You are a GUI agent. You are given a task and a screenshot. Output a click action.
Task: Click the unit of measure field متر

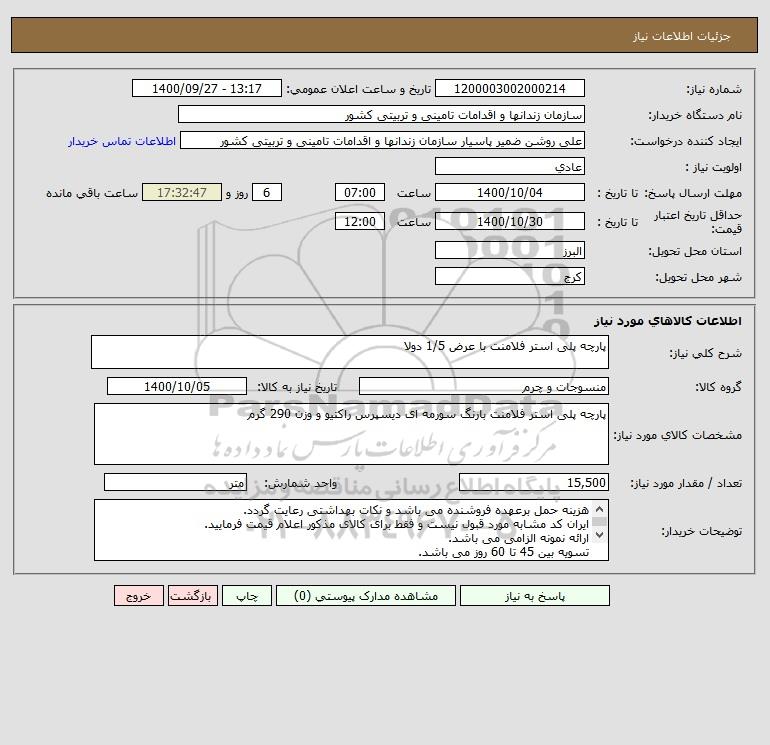point(175,482)
